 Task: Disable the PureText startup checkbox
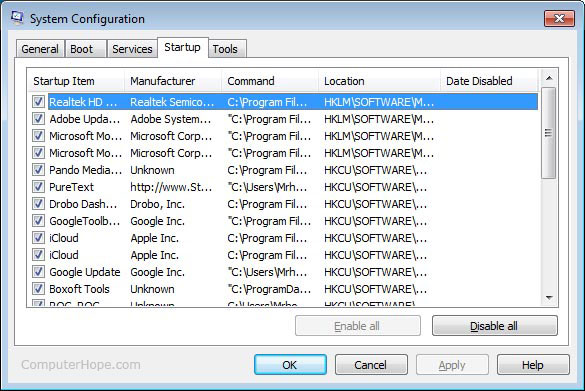(x=38, y=187)
